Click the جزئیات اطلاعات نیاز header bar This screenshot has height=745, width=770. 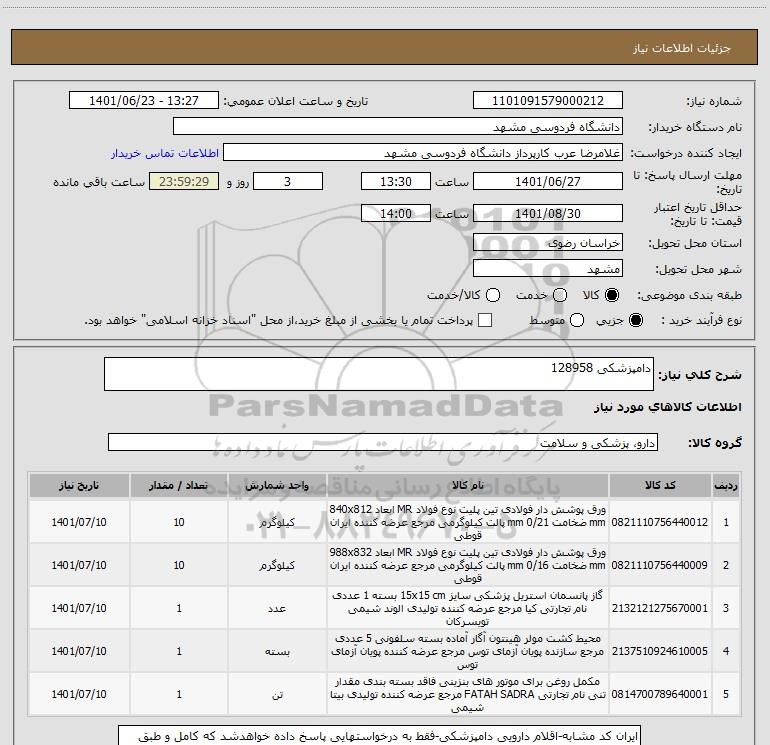(x=385, y=48)
